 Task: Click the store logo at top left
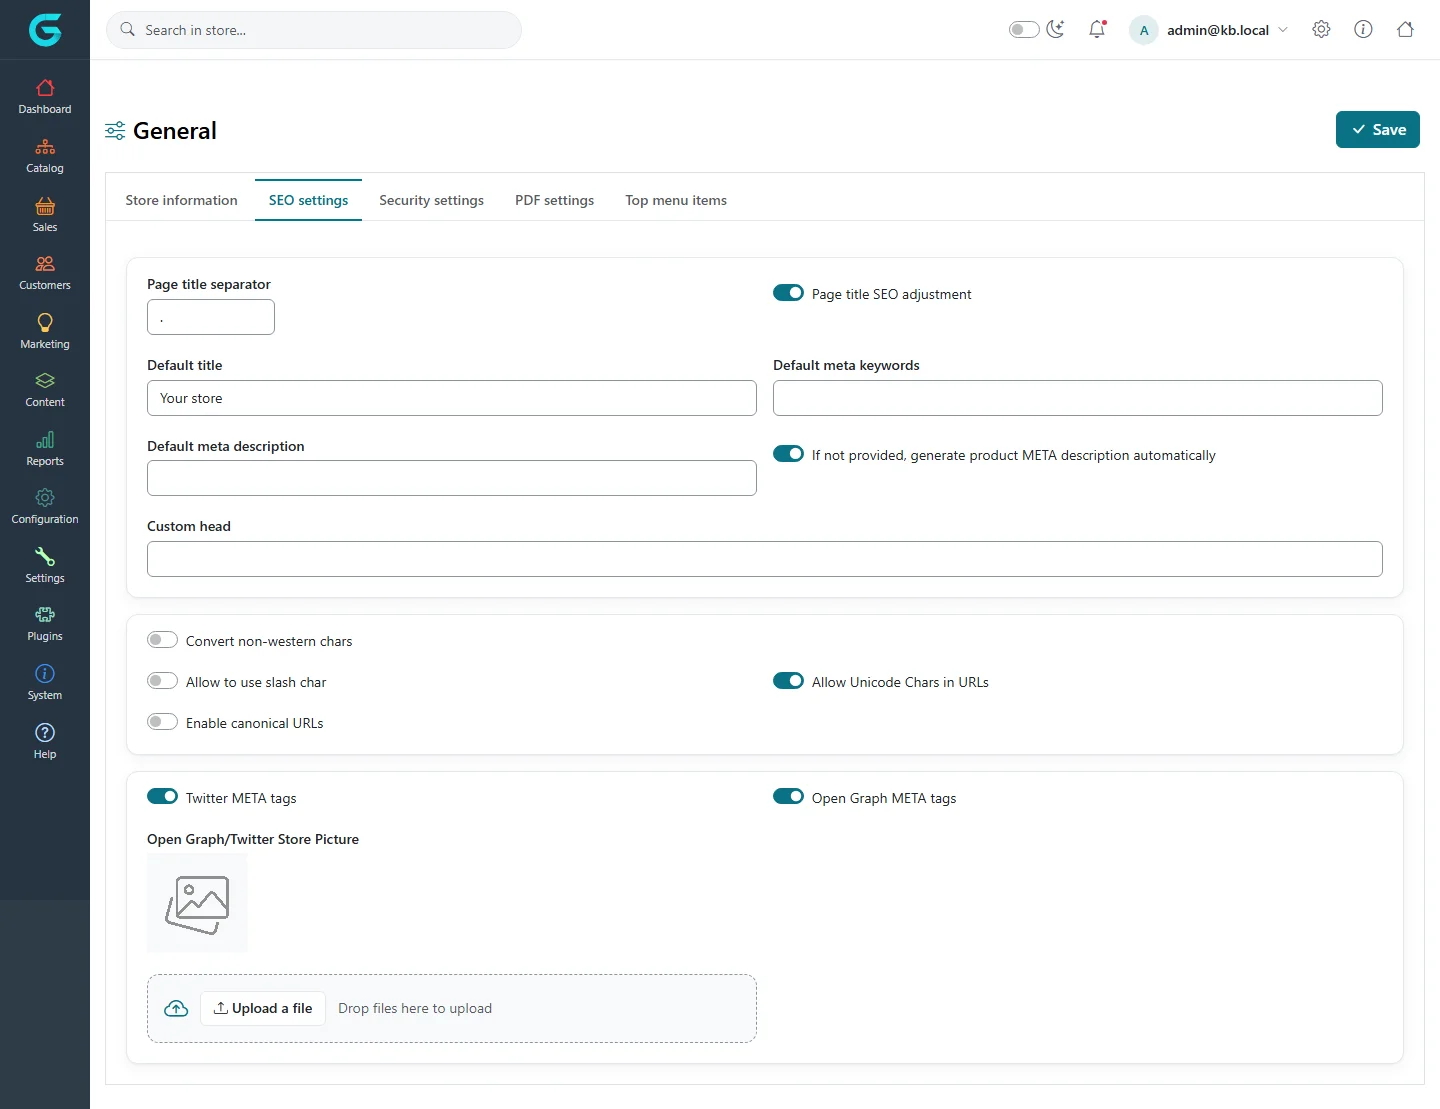coord(45,30)
